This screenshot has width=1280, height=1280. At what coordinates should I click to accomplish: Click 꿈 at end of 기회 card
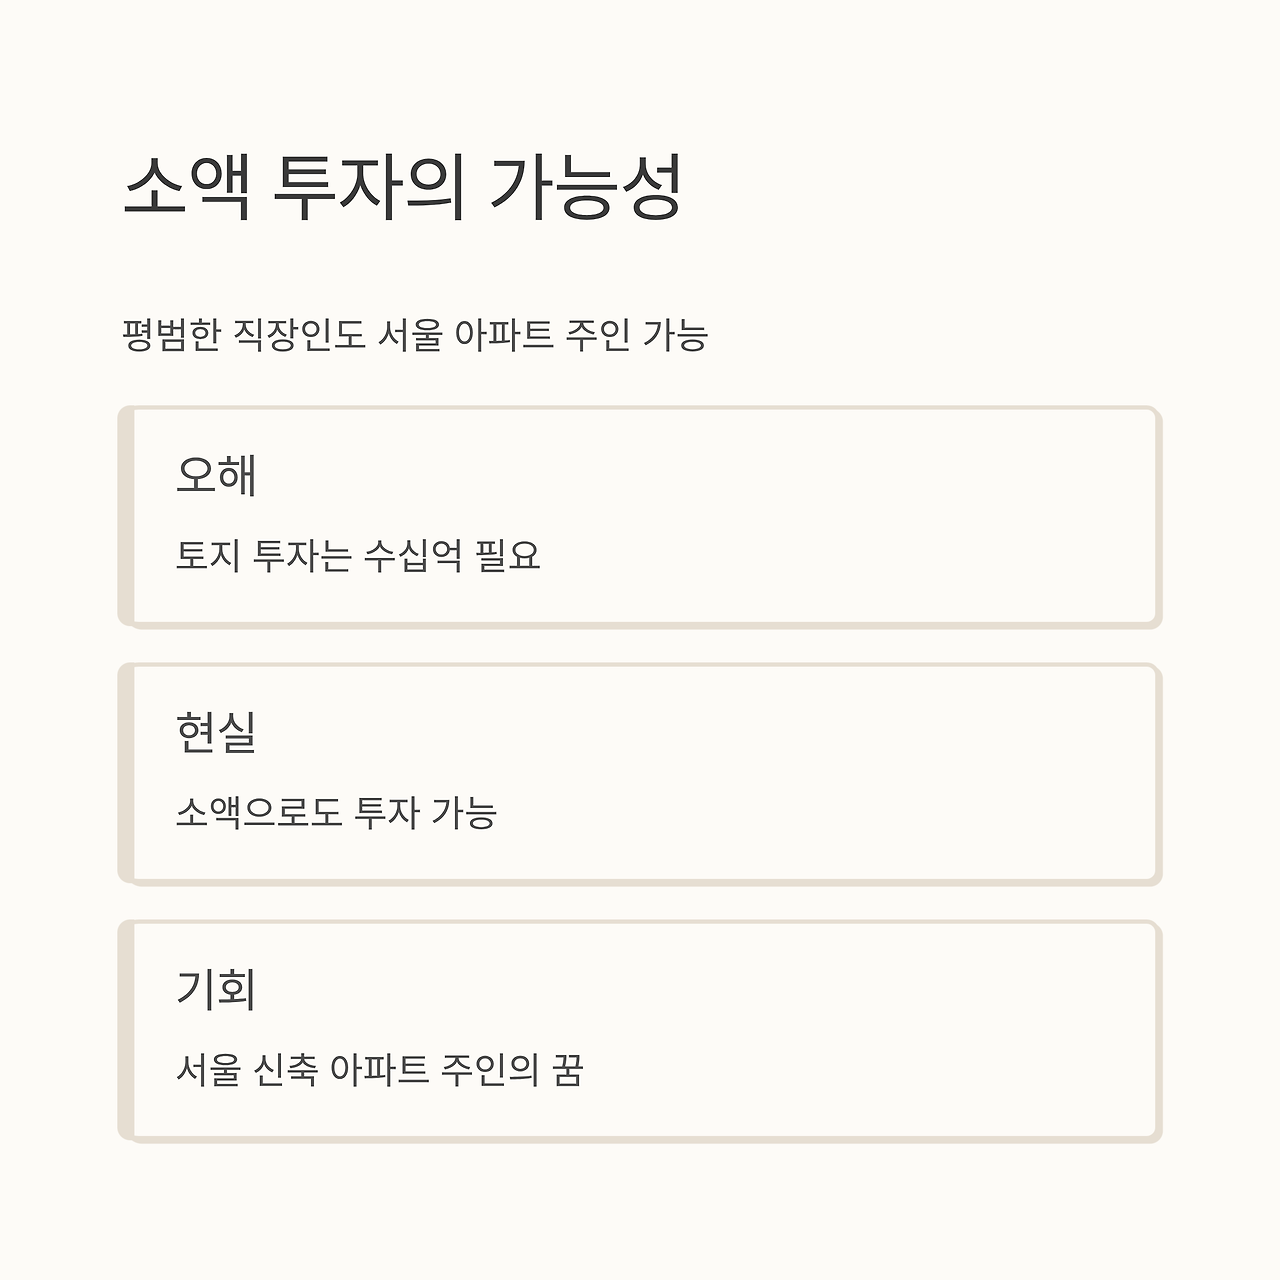(x=568, y=1069)
